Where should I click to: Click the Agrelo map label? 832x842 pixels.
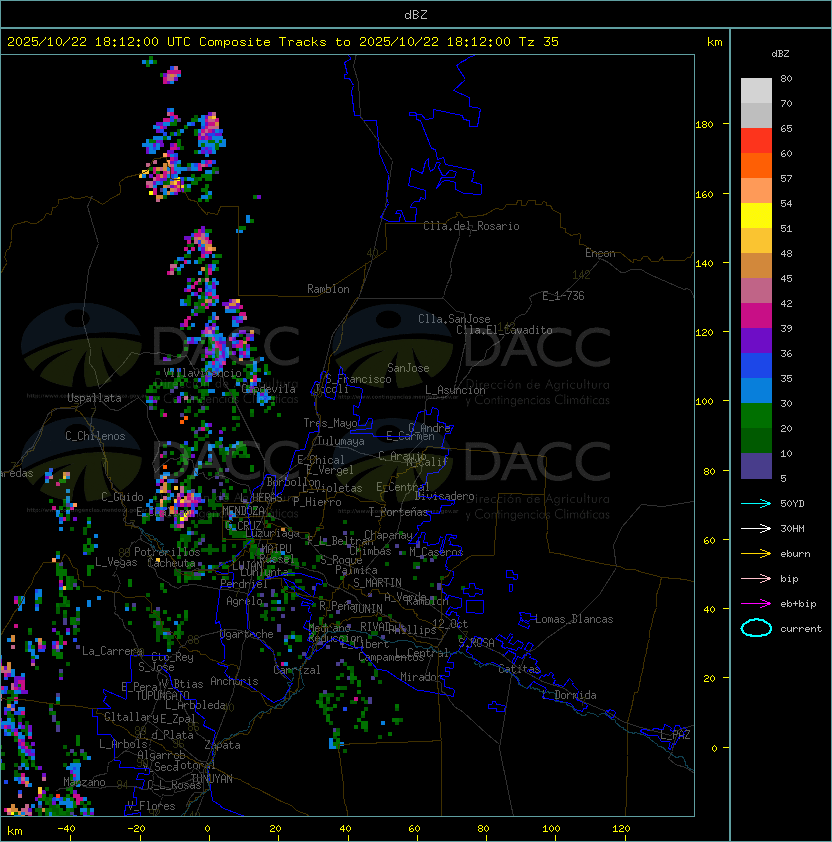[244, 601]
